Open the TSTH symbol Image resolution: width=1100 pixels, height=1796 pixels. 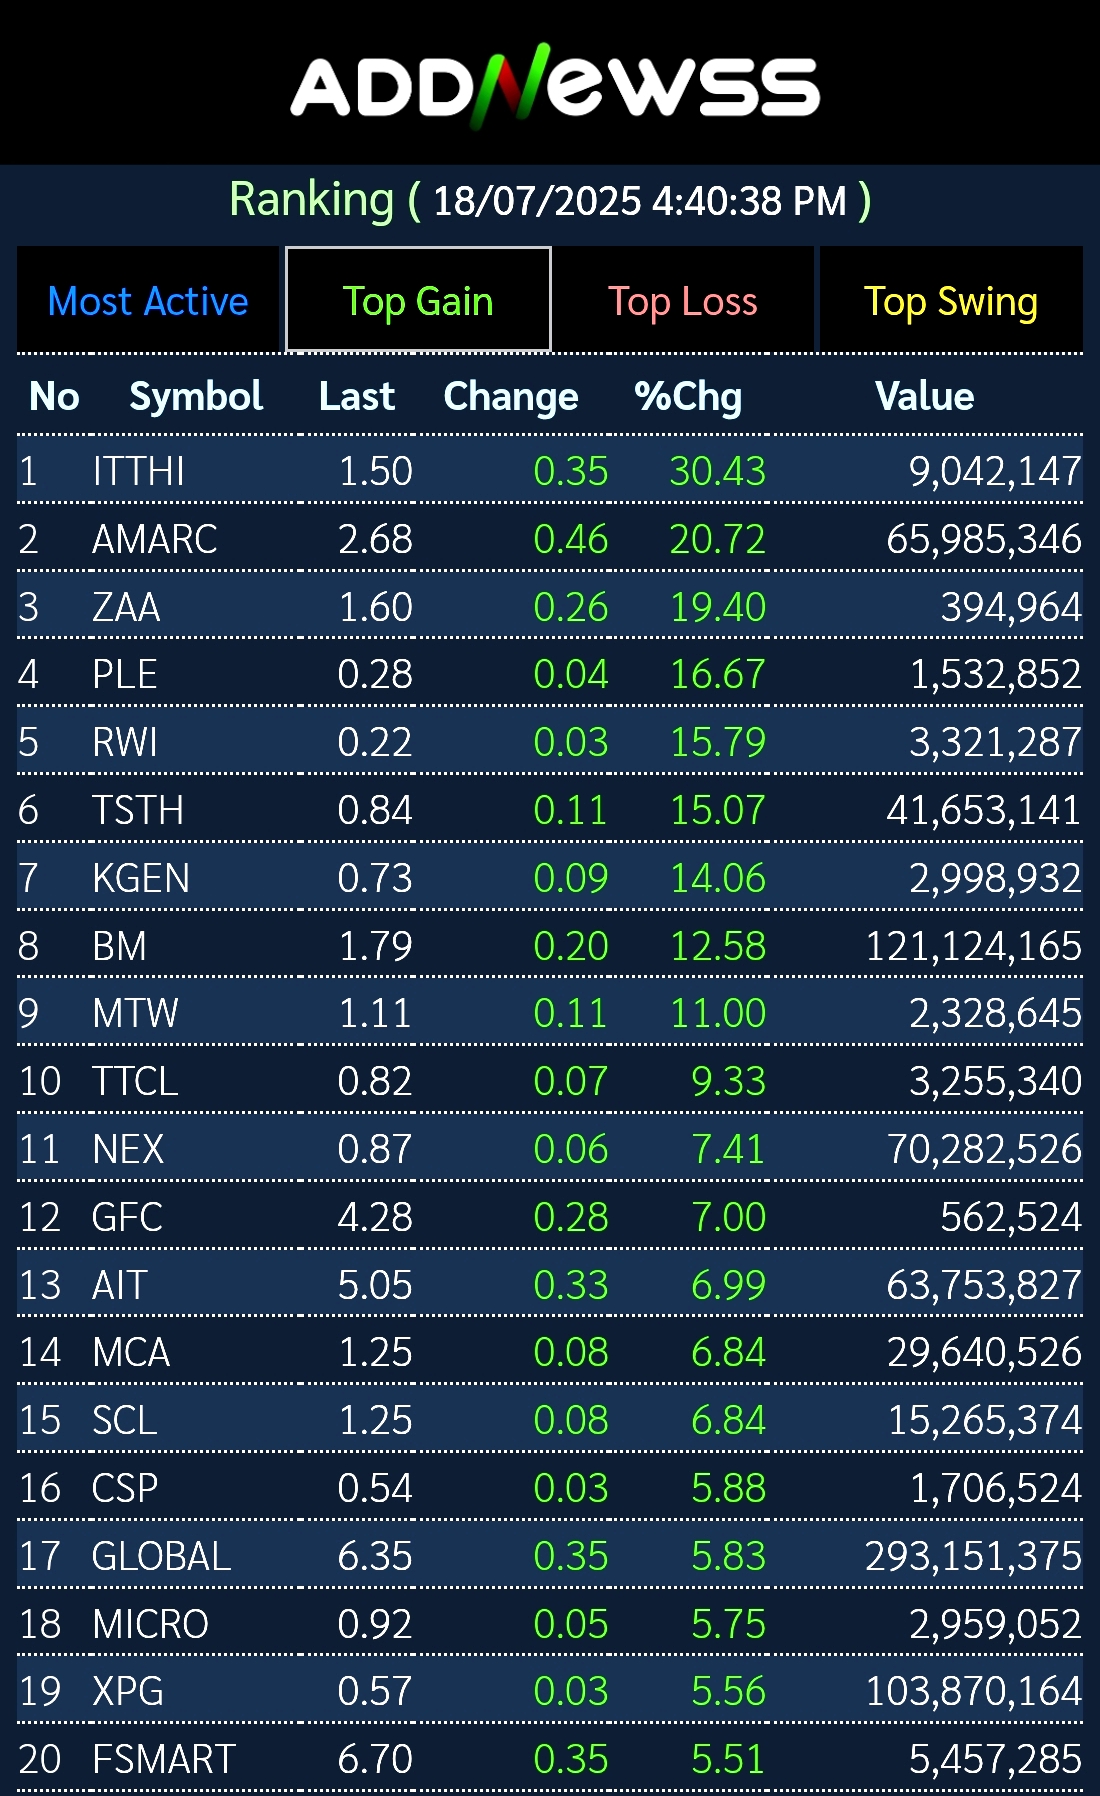coord(138,810)
